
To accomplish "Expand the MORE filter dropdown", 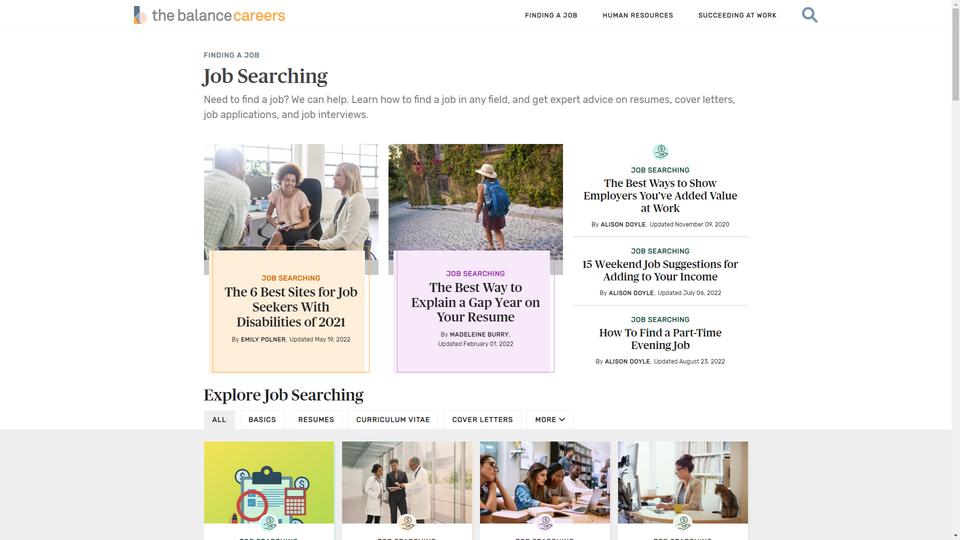I will (550, 419).
